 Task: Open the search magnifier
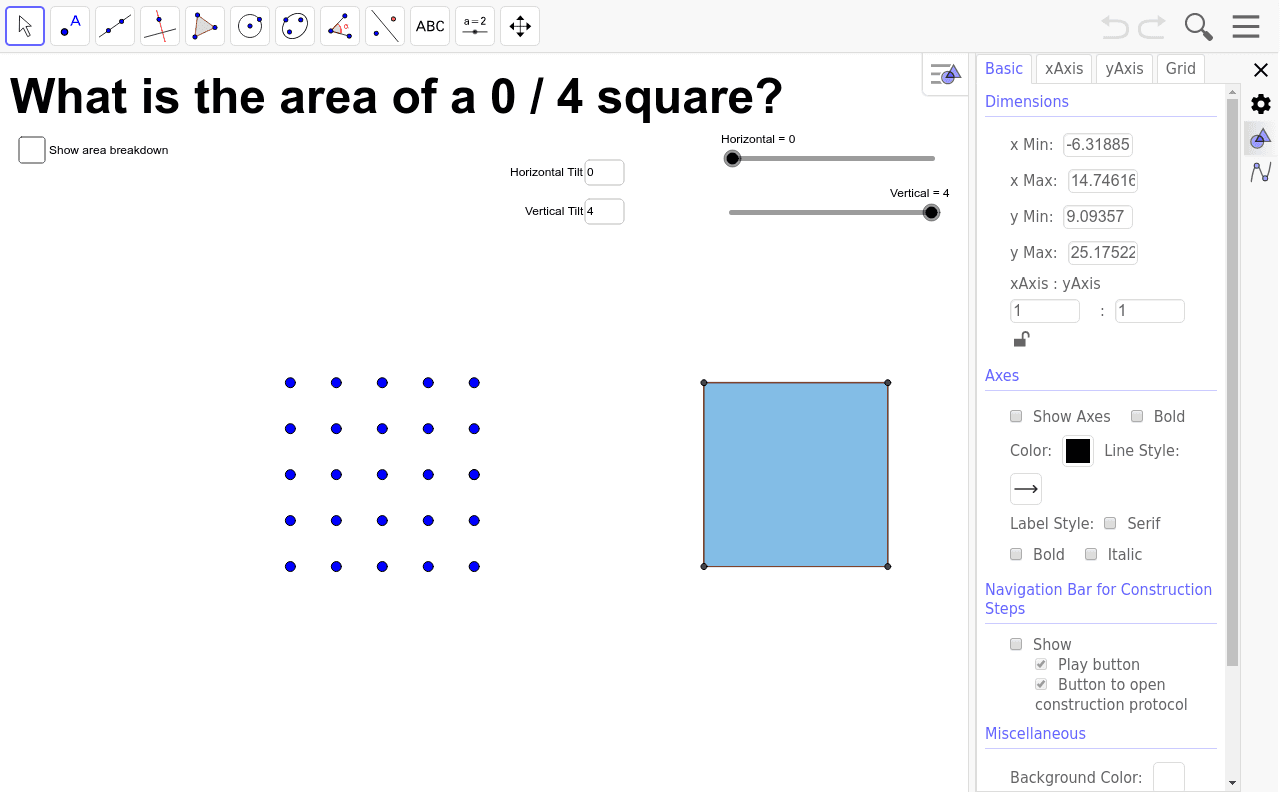(x=1198, y=27)
